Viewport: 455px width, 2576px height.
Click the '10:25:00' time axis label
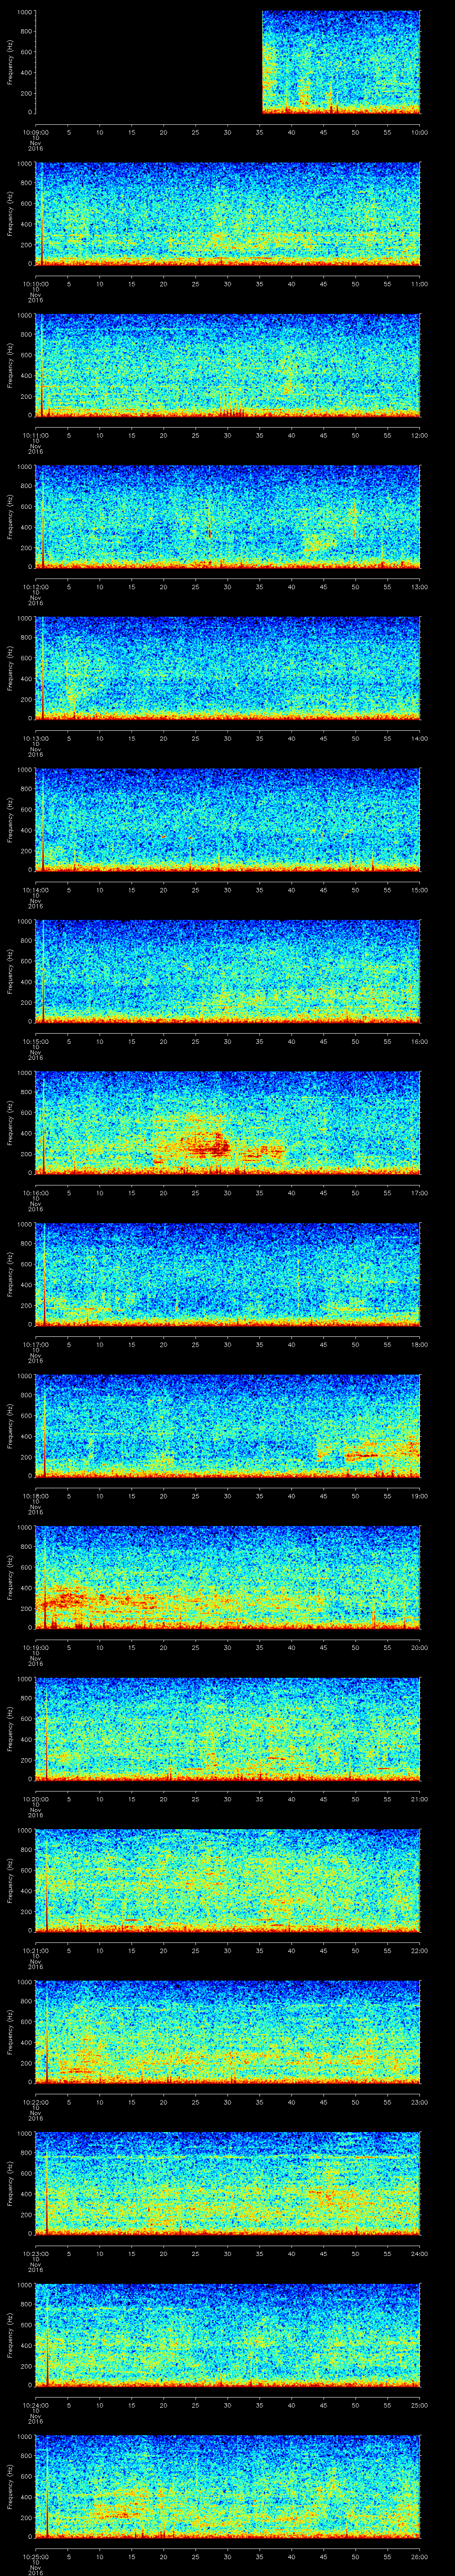coord(36,2557)
